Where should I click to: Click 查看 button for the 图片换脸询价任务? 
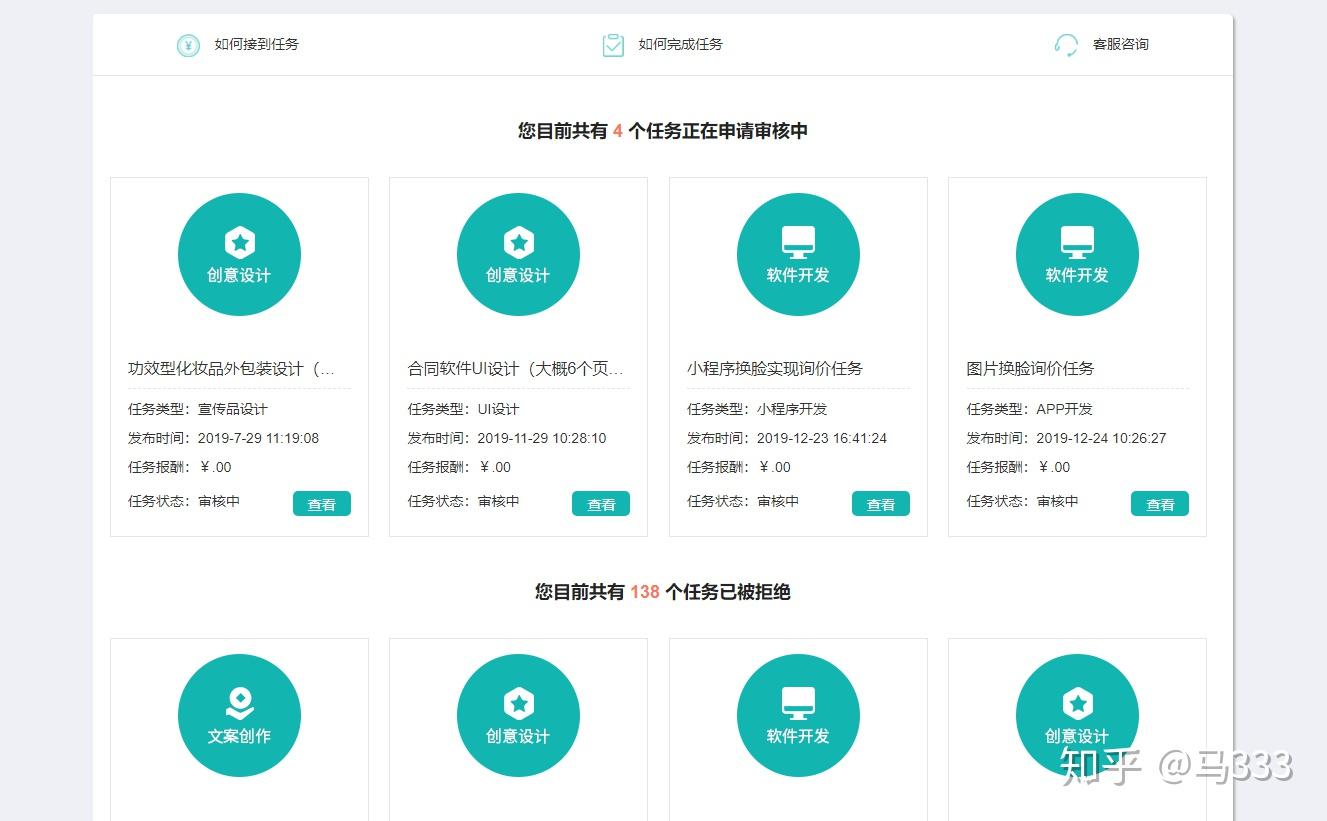click(x=1160, y=504)
